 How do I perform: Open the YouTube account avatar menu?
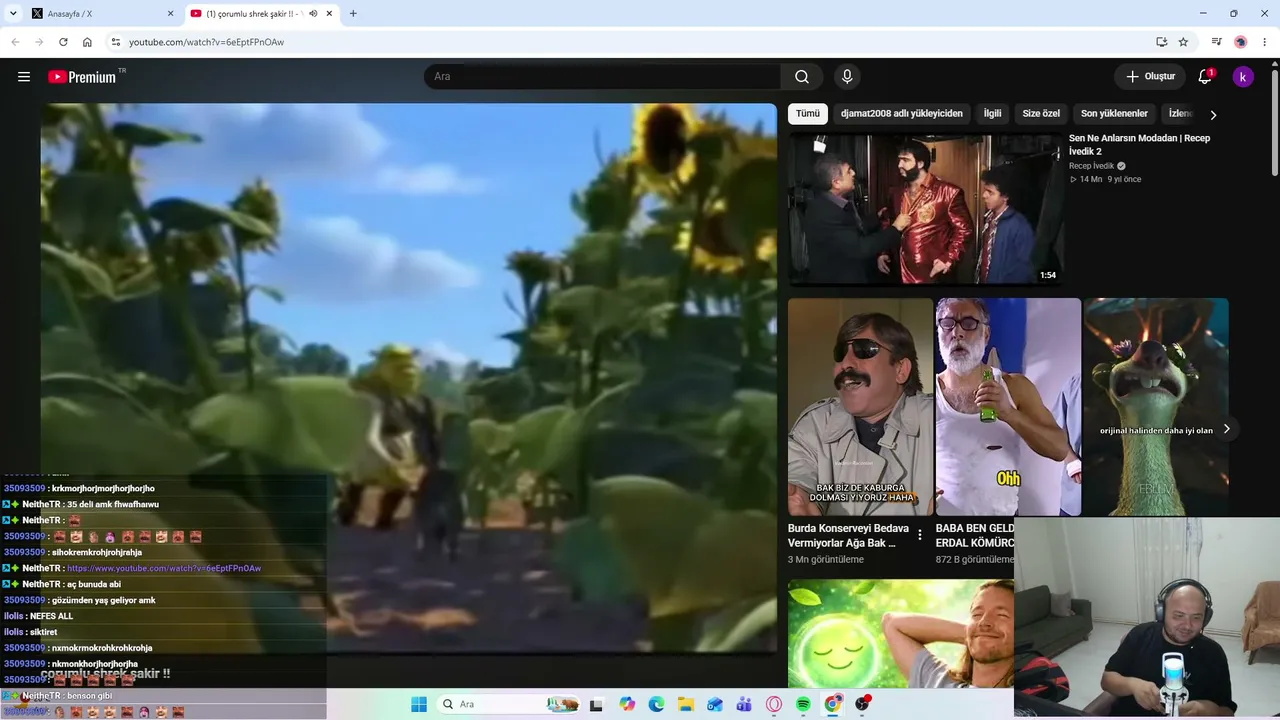coord(1243,77)
